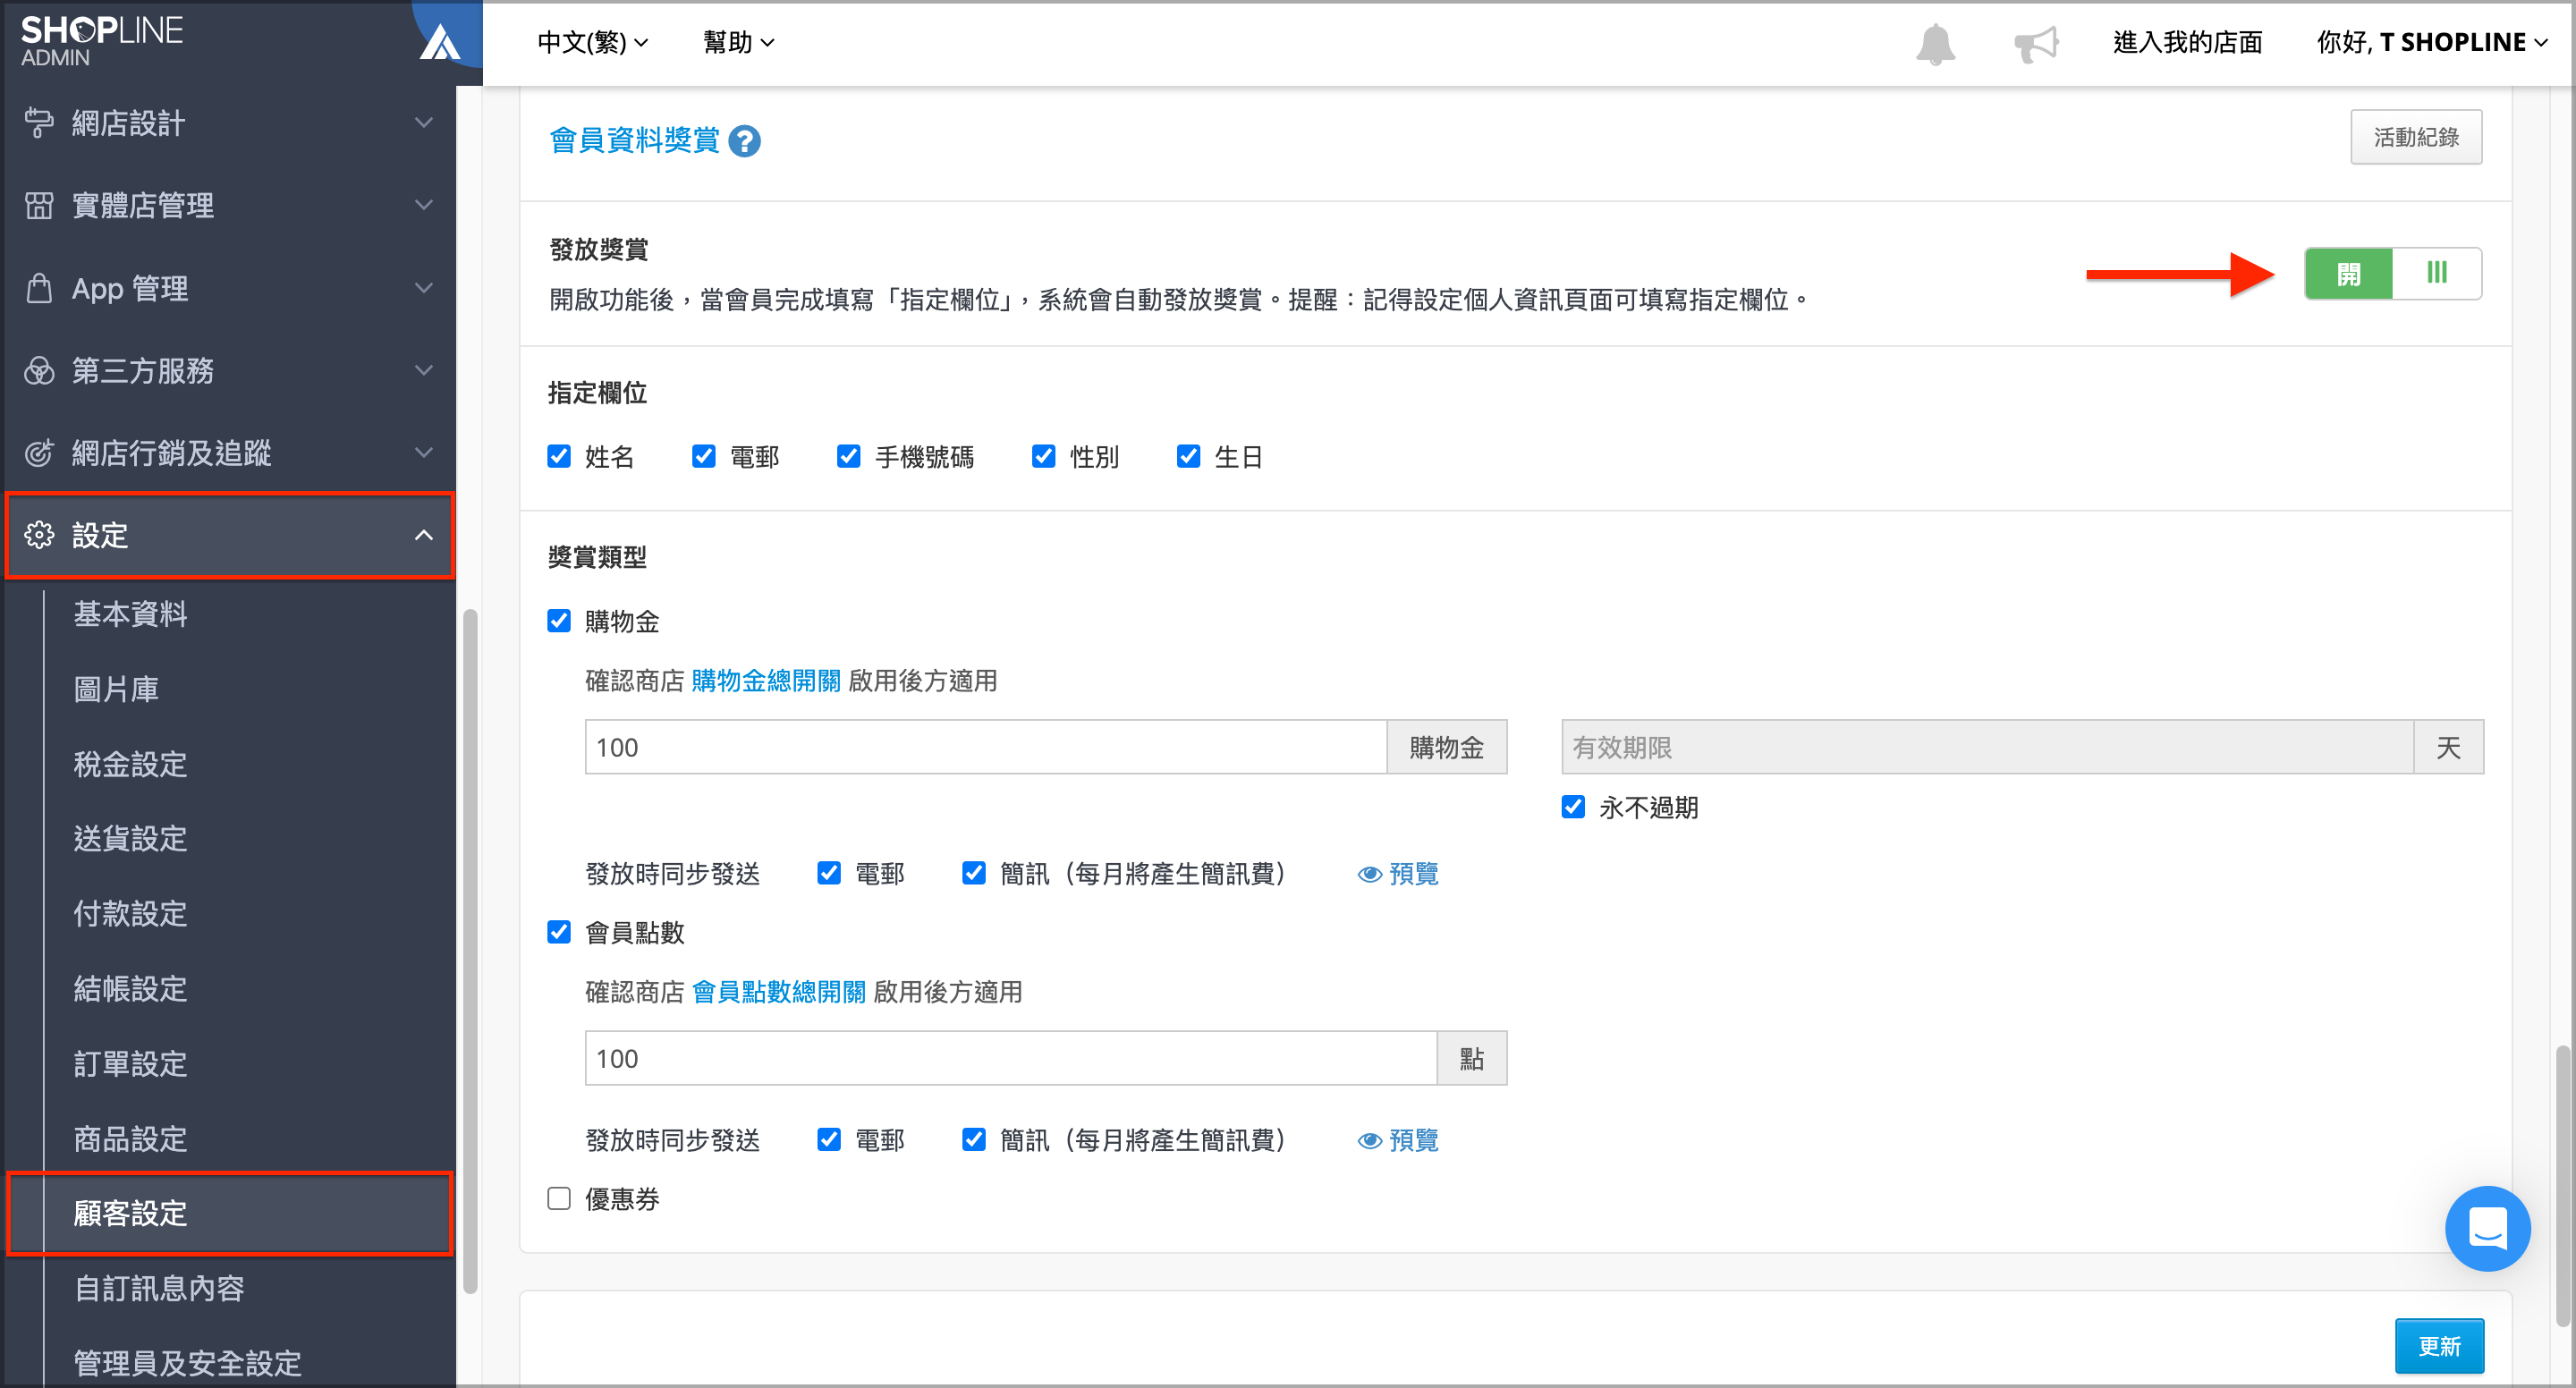Click the sidebar vertical scrollbar

[469, 950]
